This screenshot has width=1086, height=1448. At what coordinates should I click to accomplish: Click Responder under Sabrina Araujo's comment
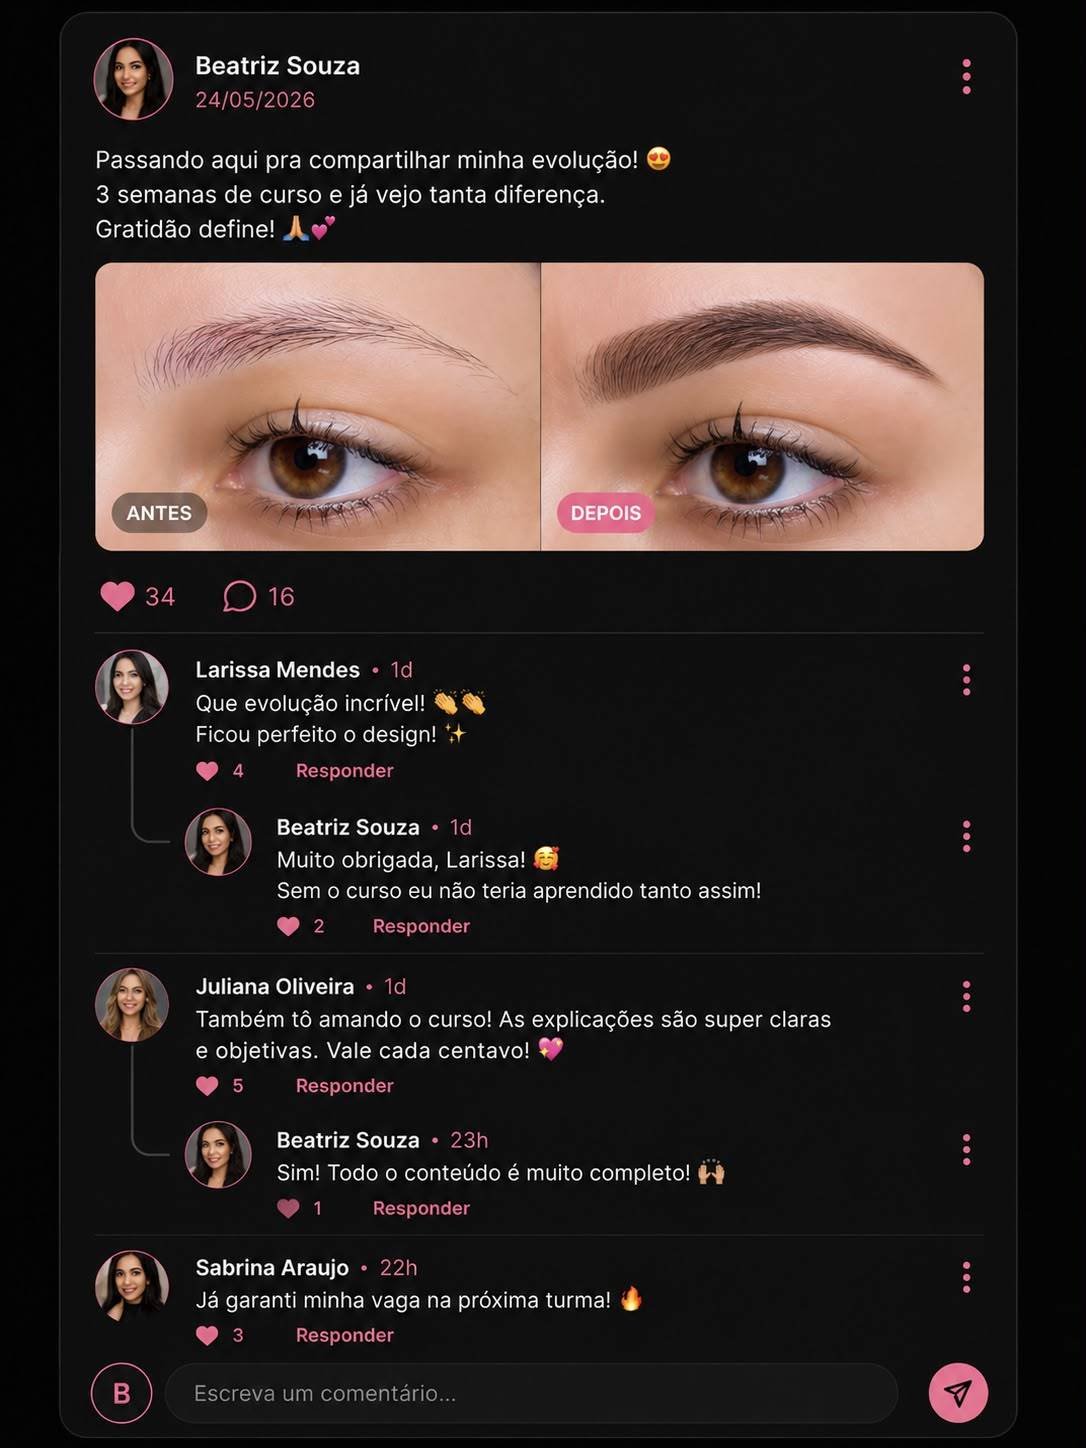(x=344, y=1335)
